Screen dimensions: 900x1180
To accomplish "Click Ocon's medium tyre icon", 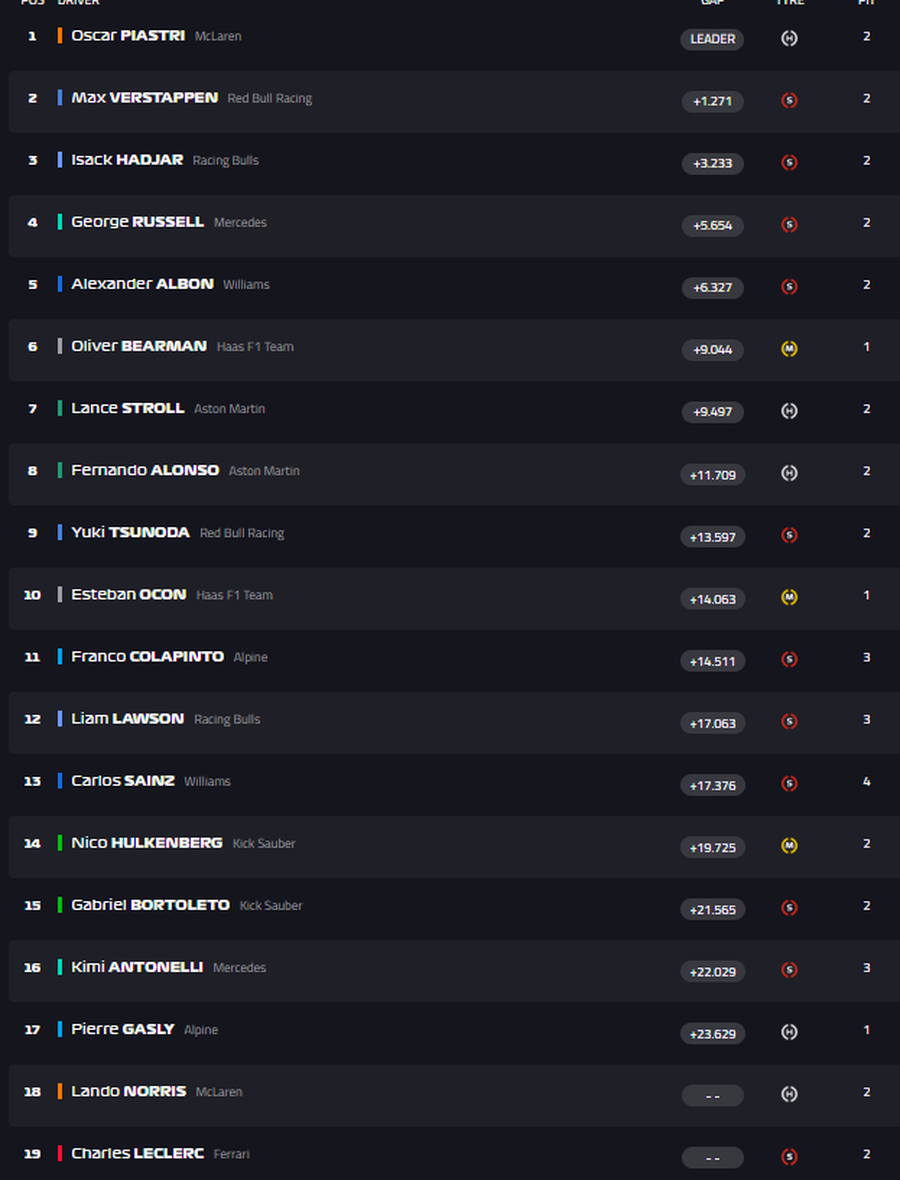I will click(x=789, y=598).
